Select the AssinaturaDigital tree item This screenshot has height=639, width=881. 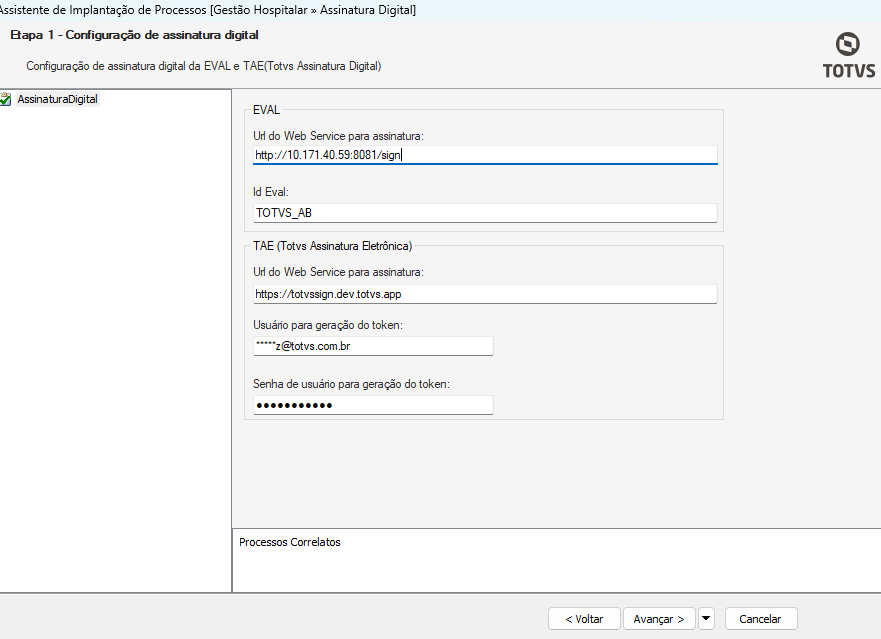click(x=57, y=100)
